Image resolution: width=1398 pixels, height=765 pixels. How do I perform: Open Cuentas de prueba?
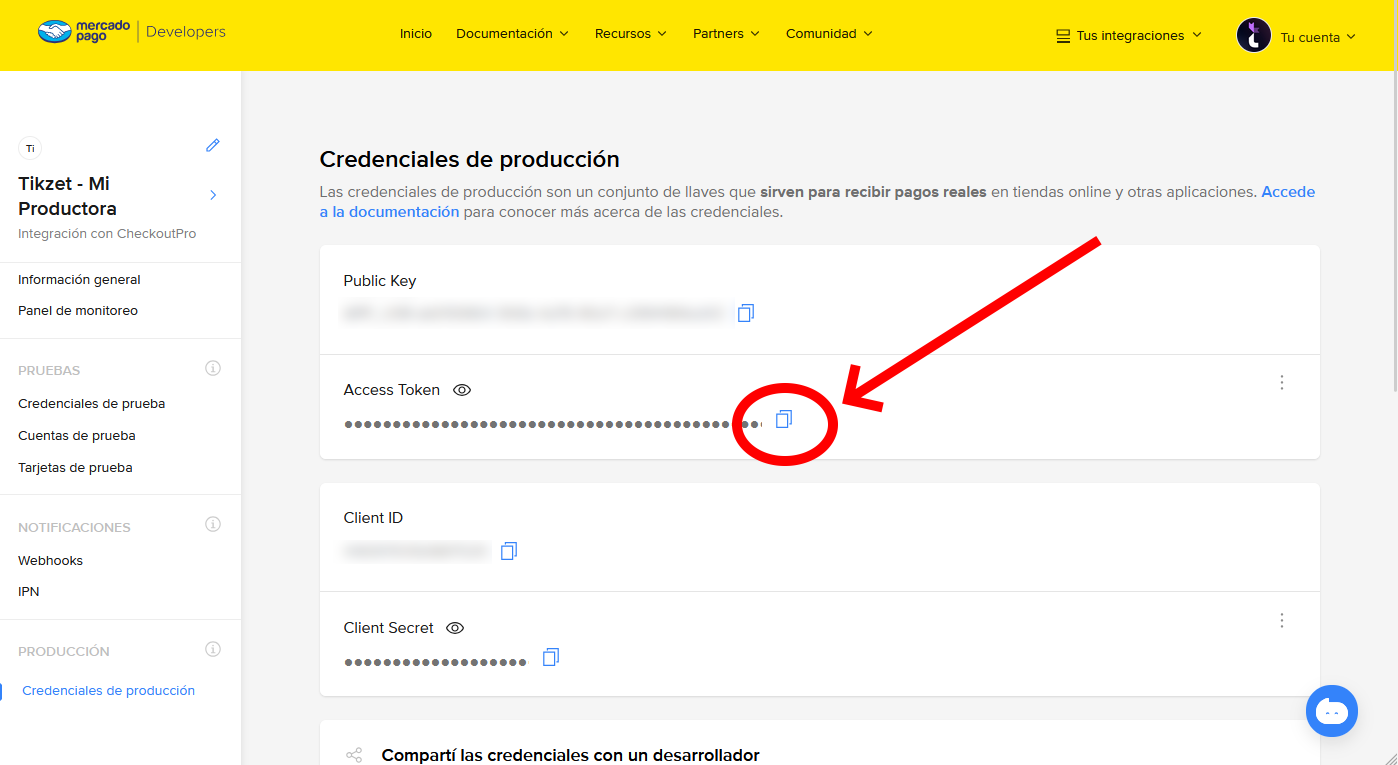click(x=76, y=436)
